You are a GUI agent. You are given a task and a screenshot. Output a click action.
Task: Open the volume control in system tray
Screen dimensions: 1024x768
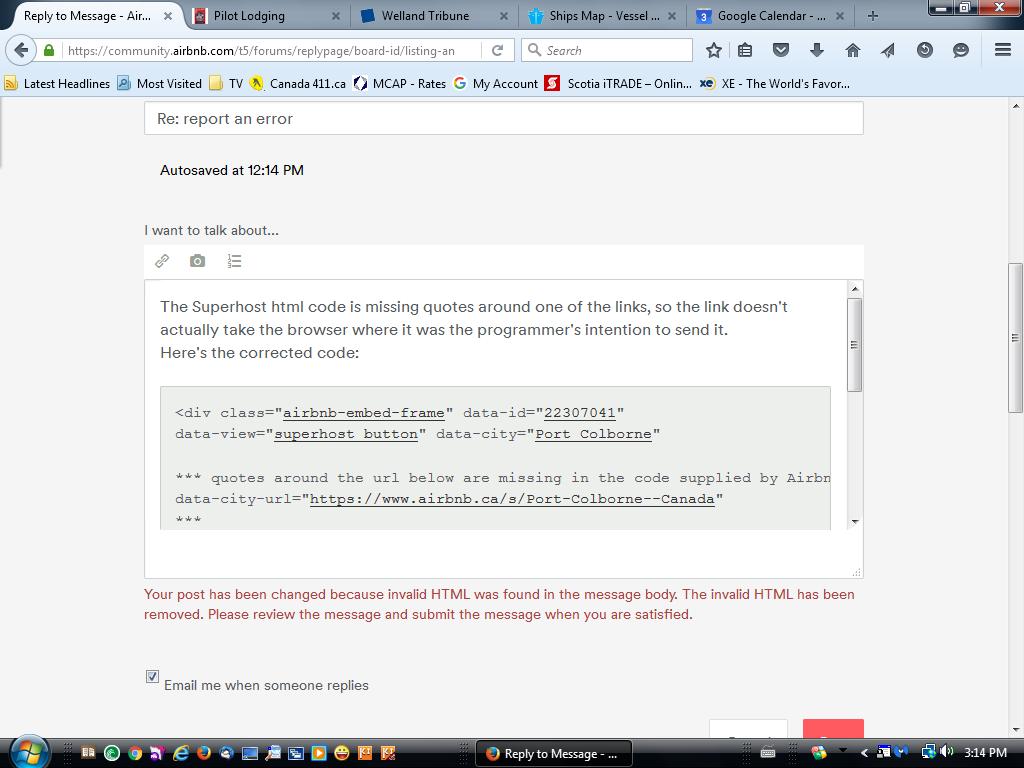pyautogui.click(x=944, y=752)
